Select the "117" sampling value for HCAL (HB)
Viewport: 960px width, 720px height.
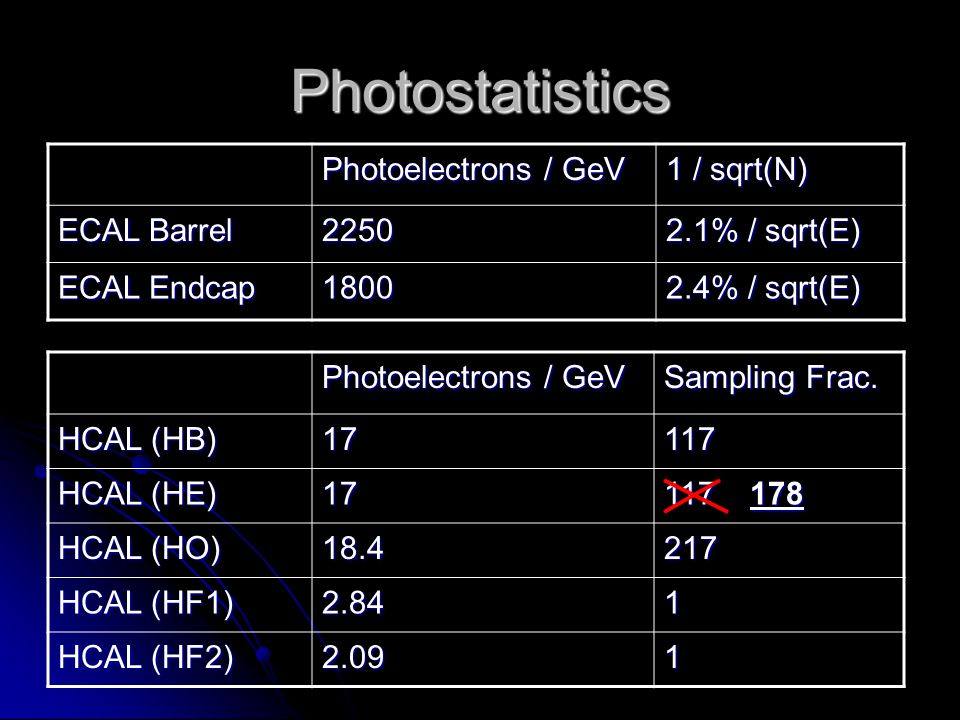point(689,439)
